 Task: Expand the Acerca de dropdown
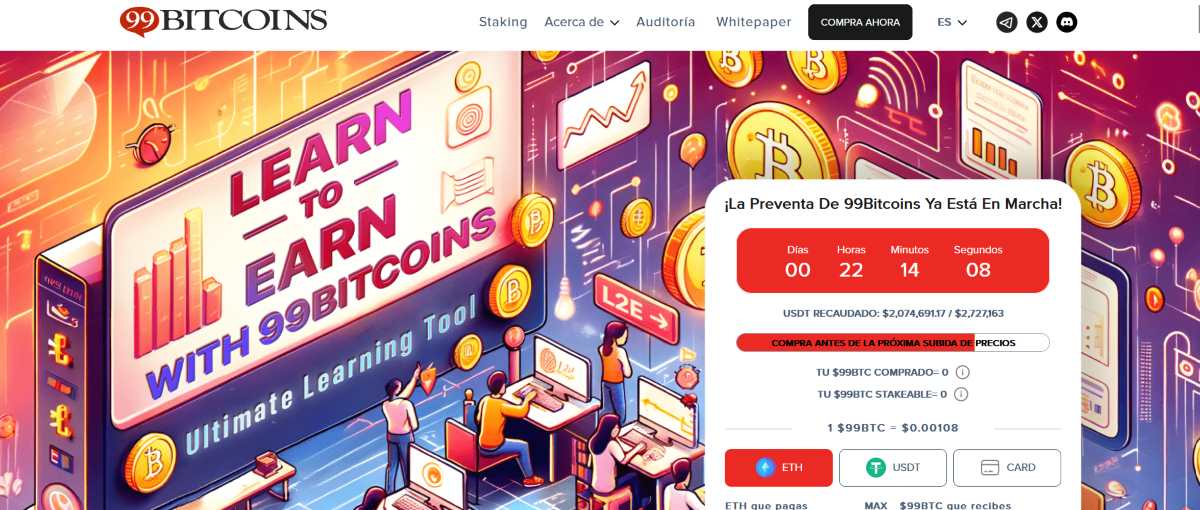pos(582,22)
